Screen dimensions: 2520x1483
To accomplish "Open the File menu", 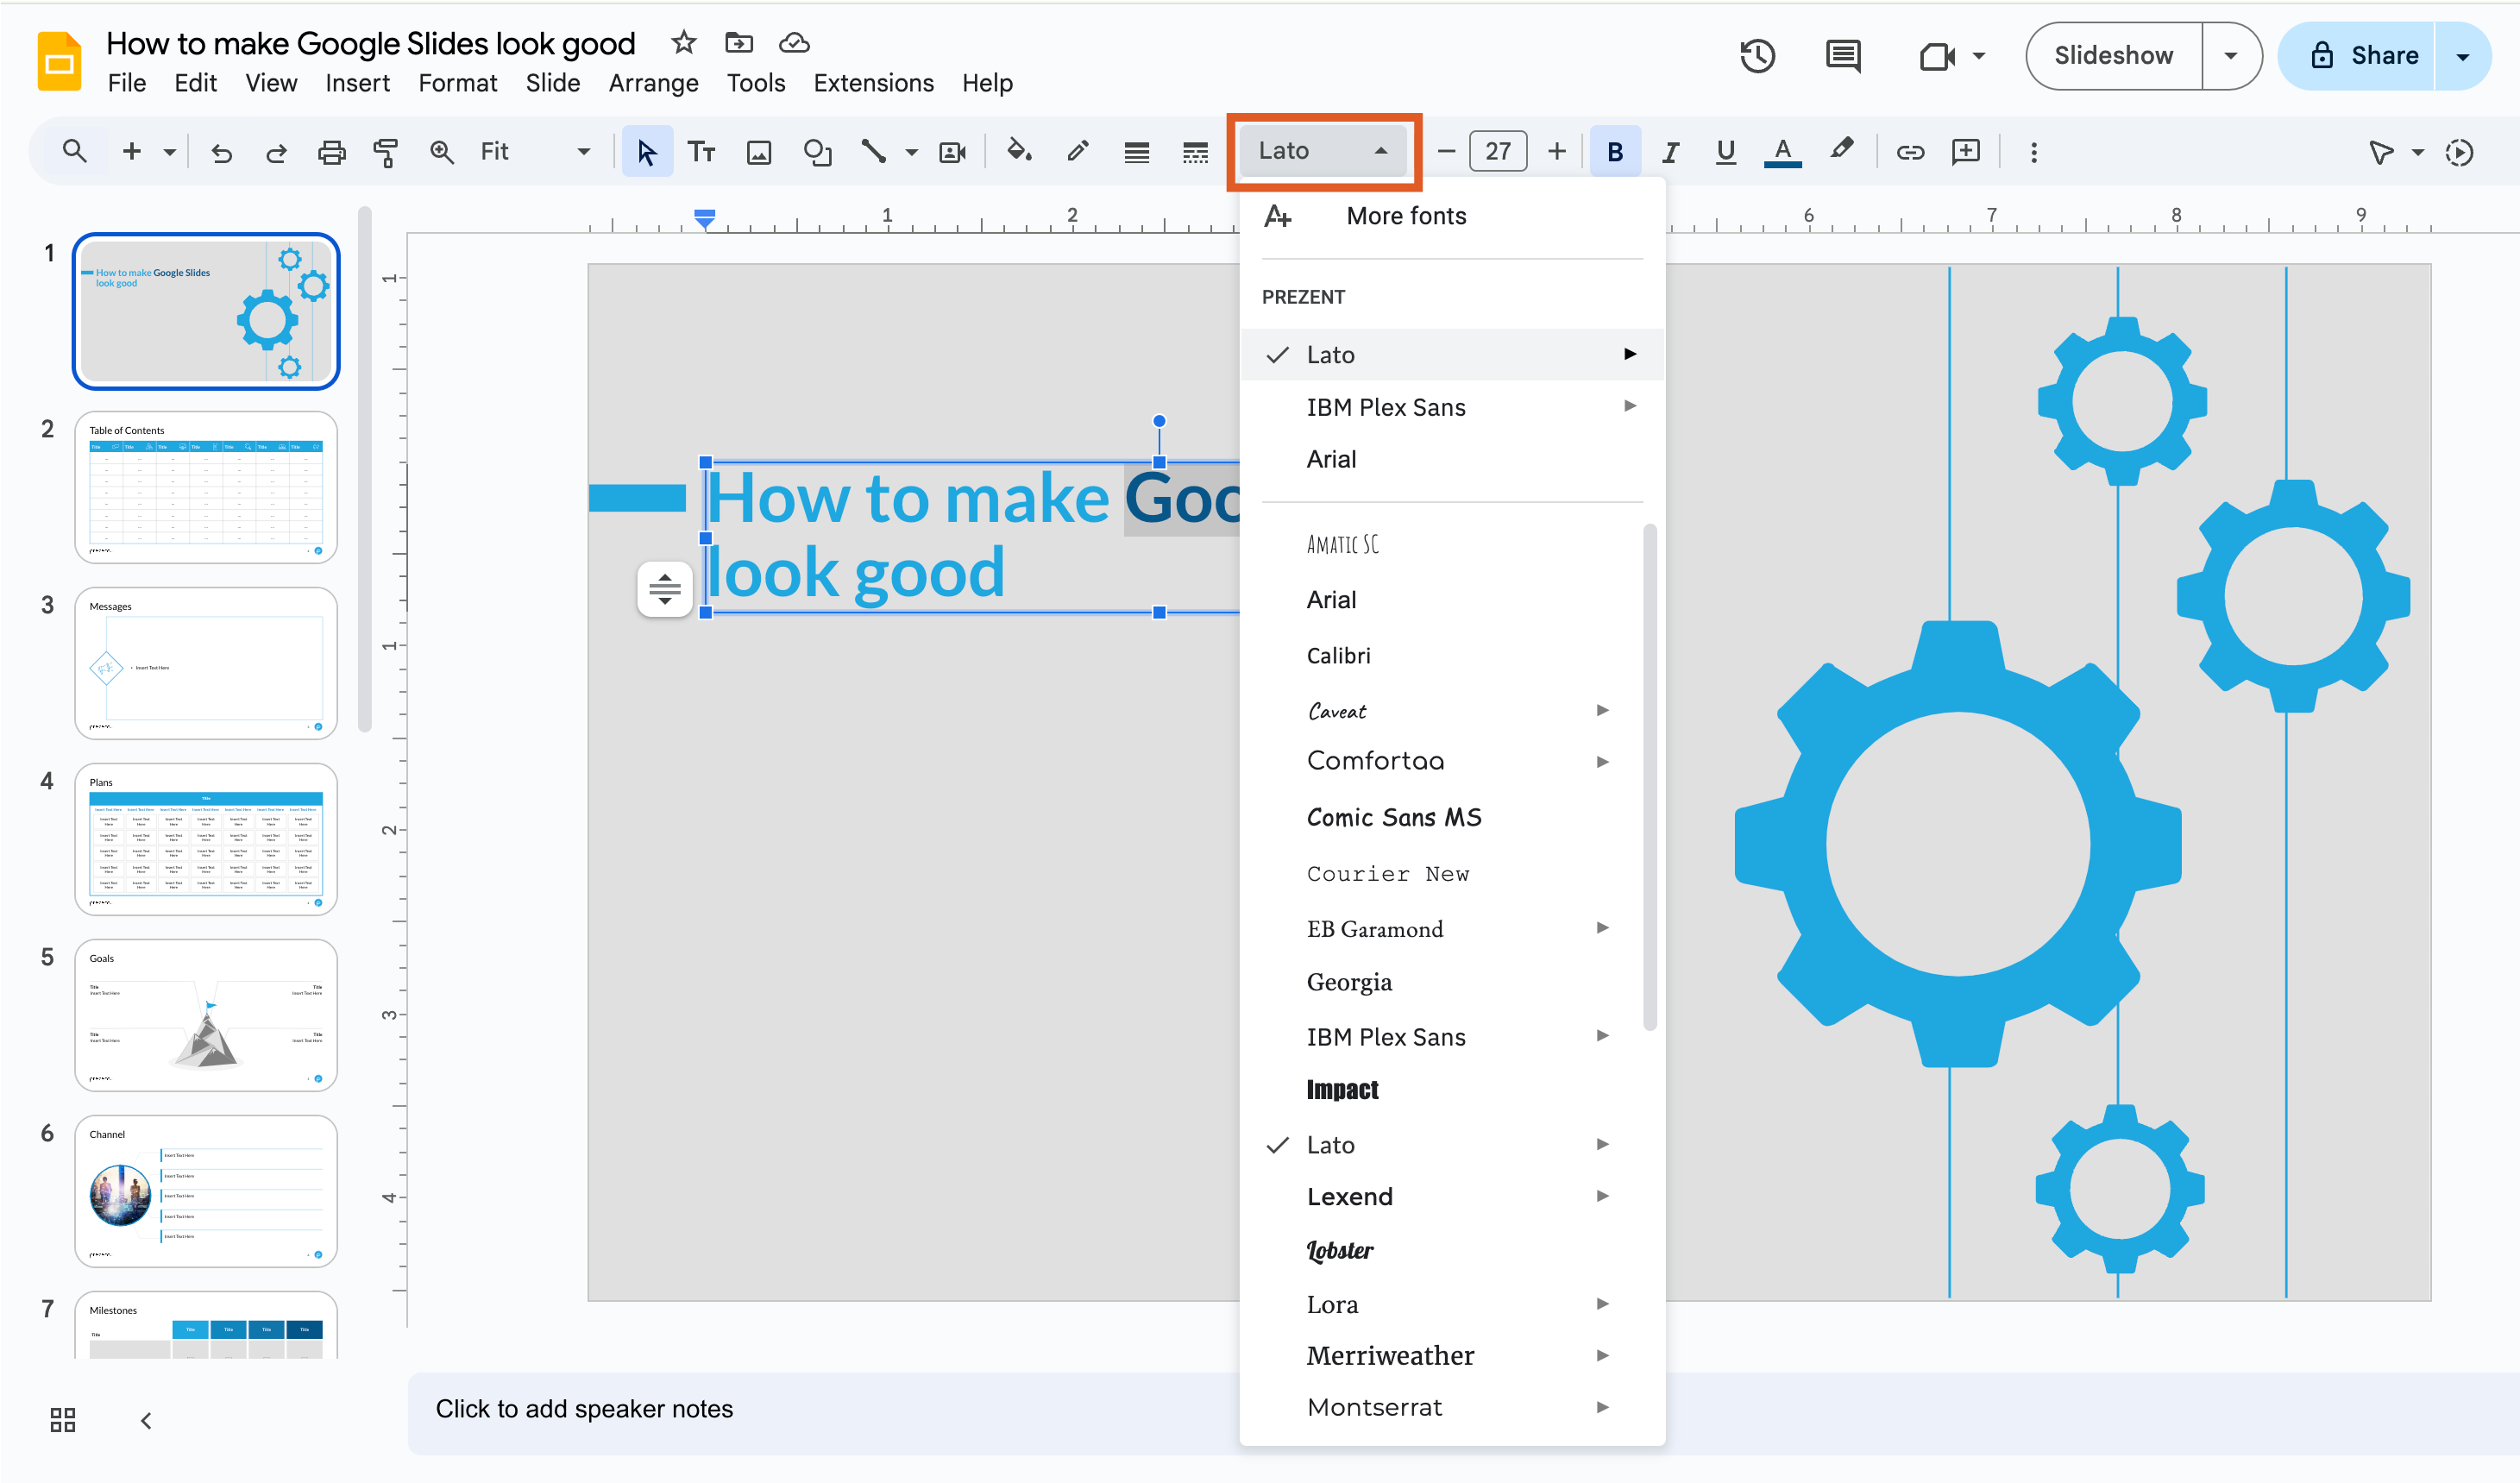I will point(127,83).
